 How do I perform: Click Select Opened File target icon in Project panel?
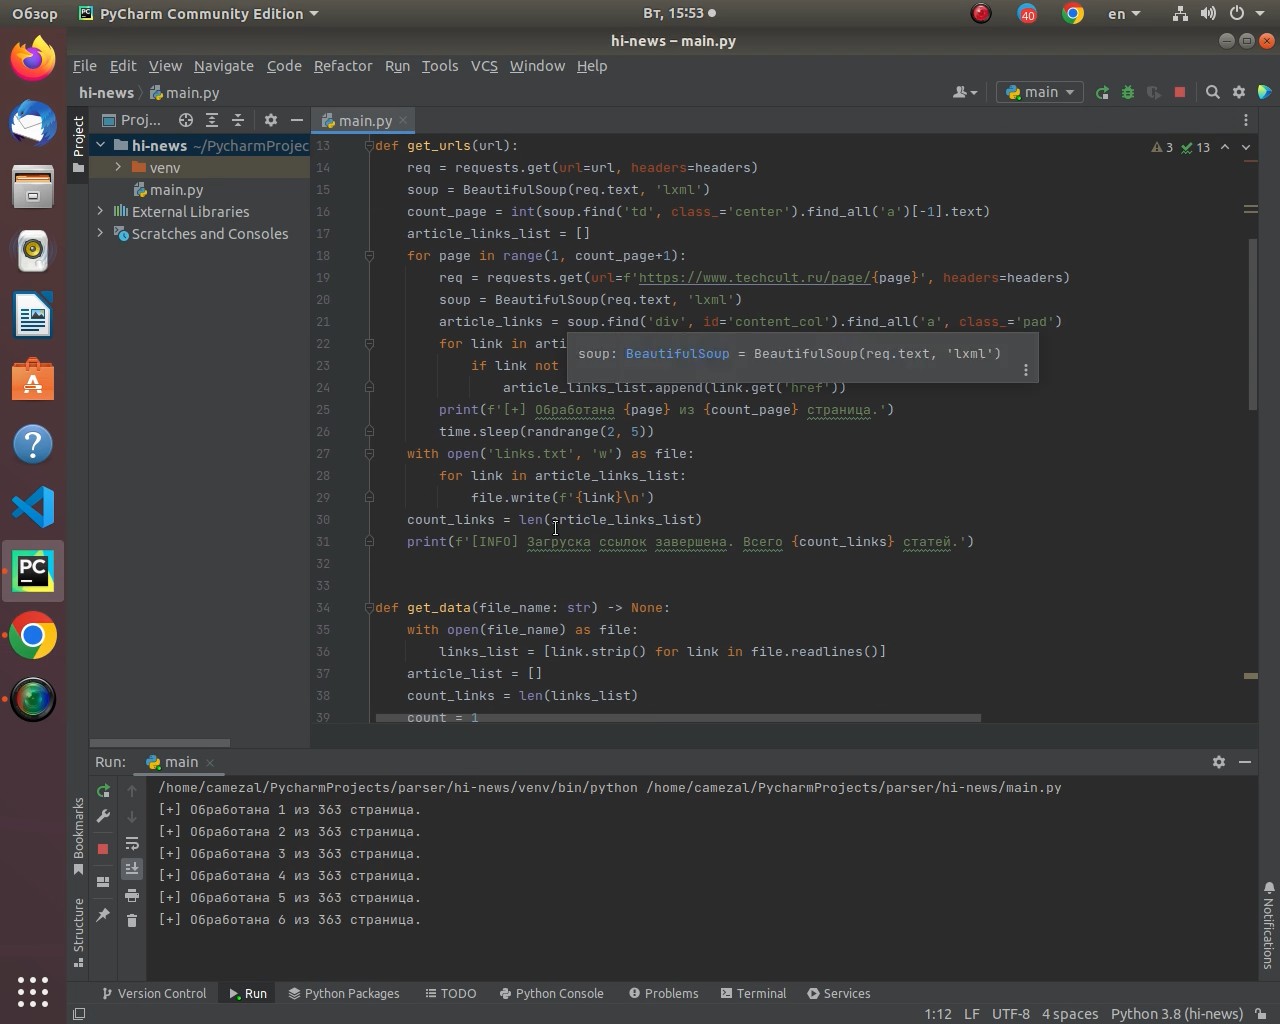pyautogui.click(x=186, y=120)
